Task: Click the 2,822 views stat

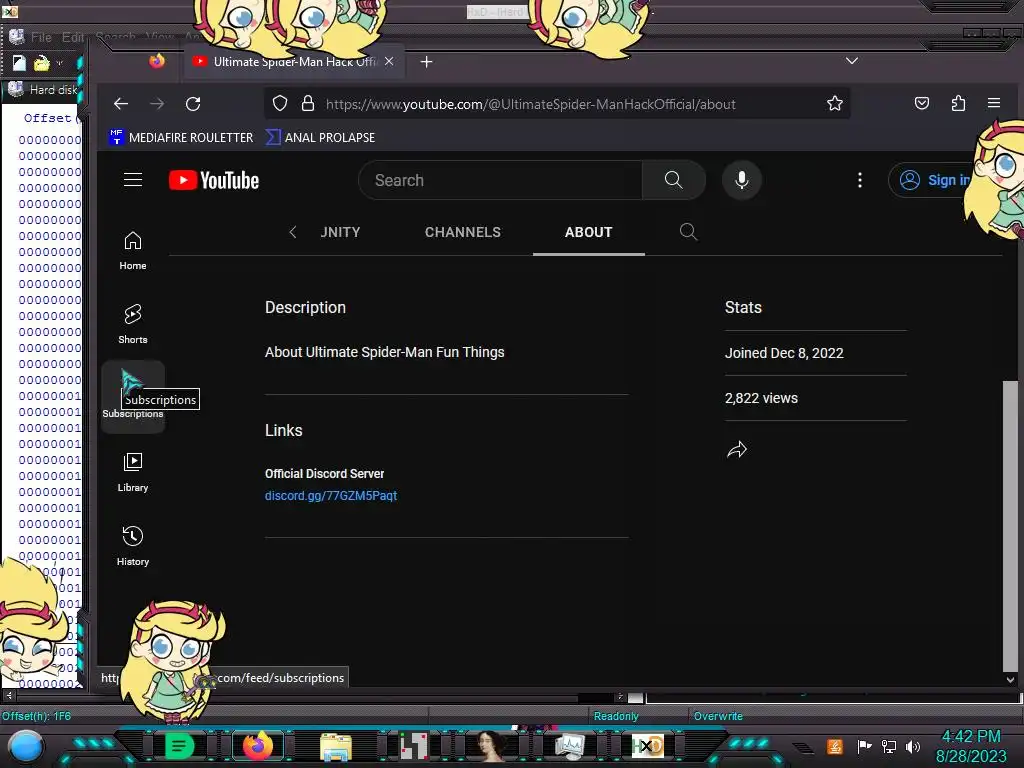Action: pyautogui.click(x=761, y=398)
